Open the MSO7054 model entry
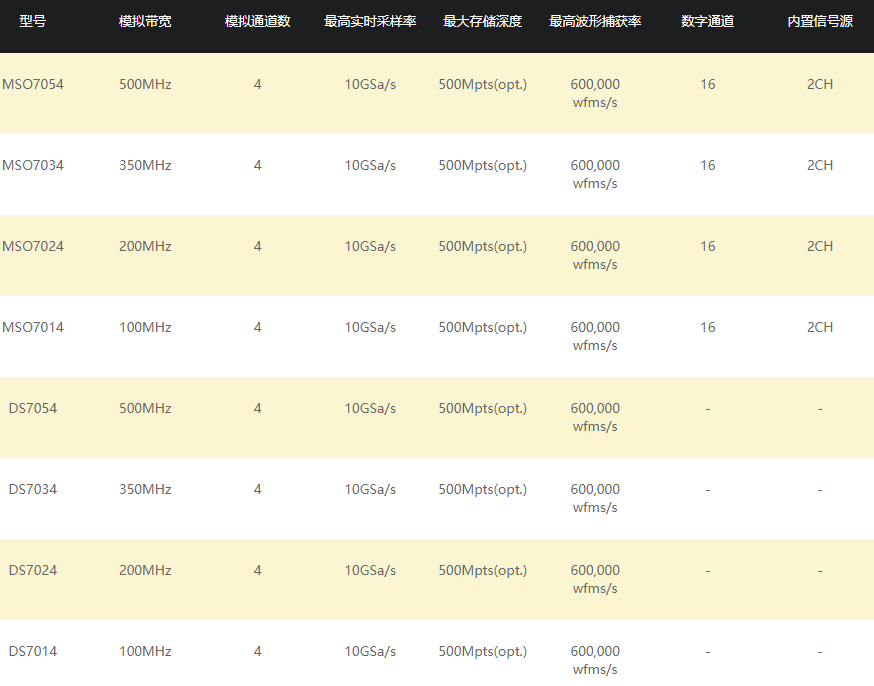This screenshot has width=874, height=686. 33,84
